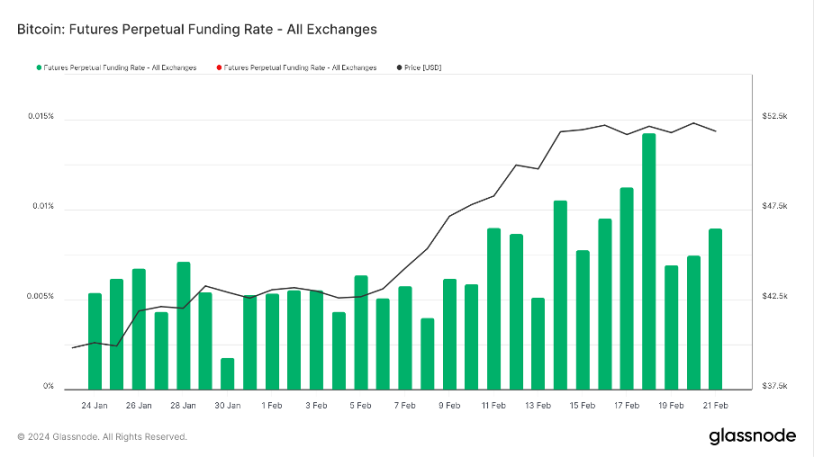Select the funding rate bar above 15 Feb
This screenshot has height=457, width=814.
(582, 320)
